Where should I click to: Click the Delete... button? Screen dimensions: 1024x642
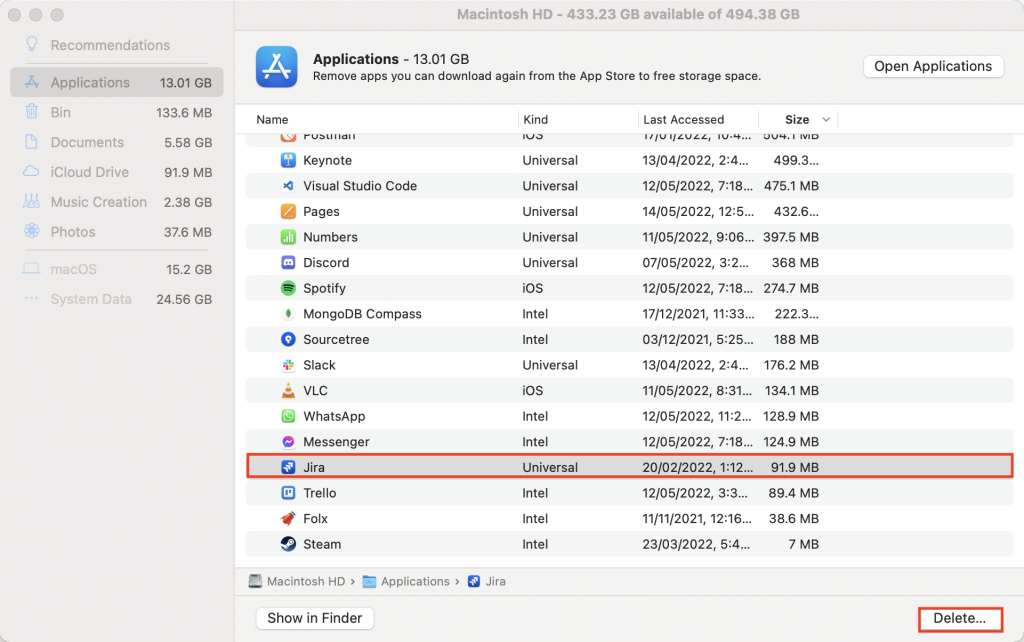959,618
